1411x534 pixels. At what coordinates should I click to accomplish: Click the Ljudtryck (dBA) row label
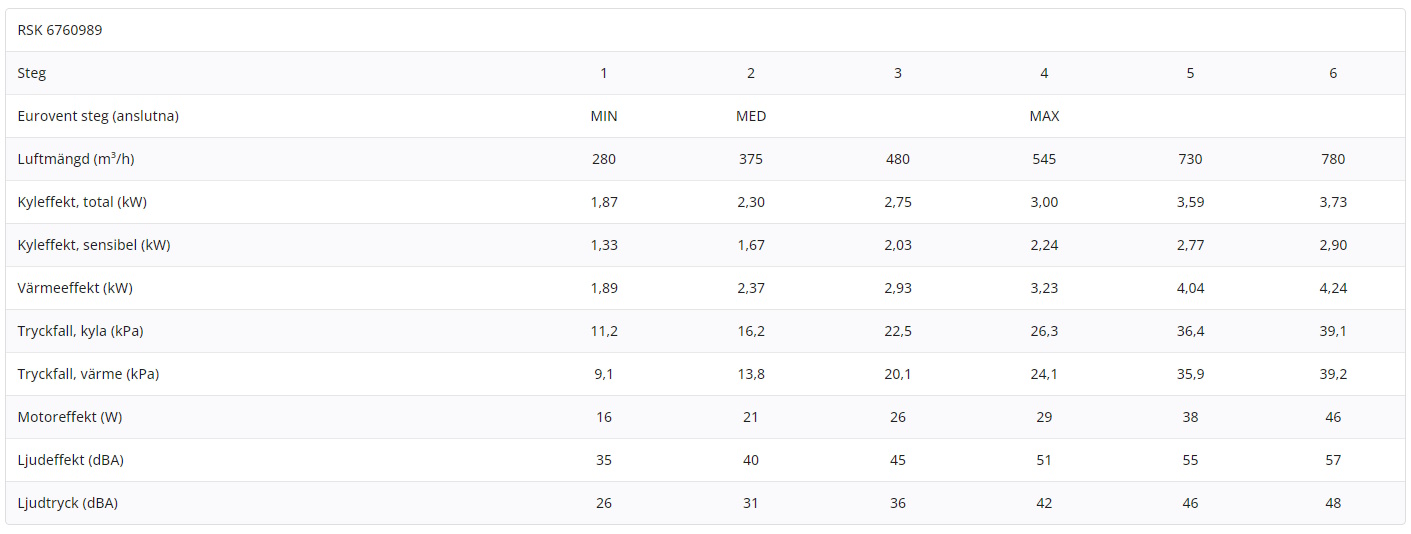coord(68,503)
